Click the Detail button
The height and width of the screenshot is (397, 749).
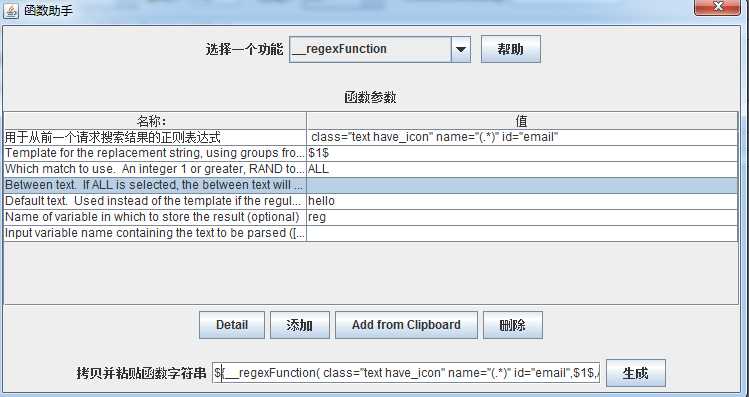tap(232, 325)
